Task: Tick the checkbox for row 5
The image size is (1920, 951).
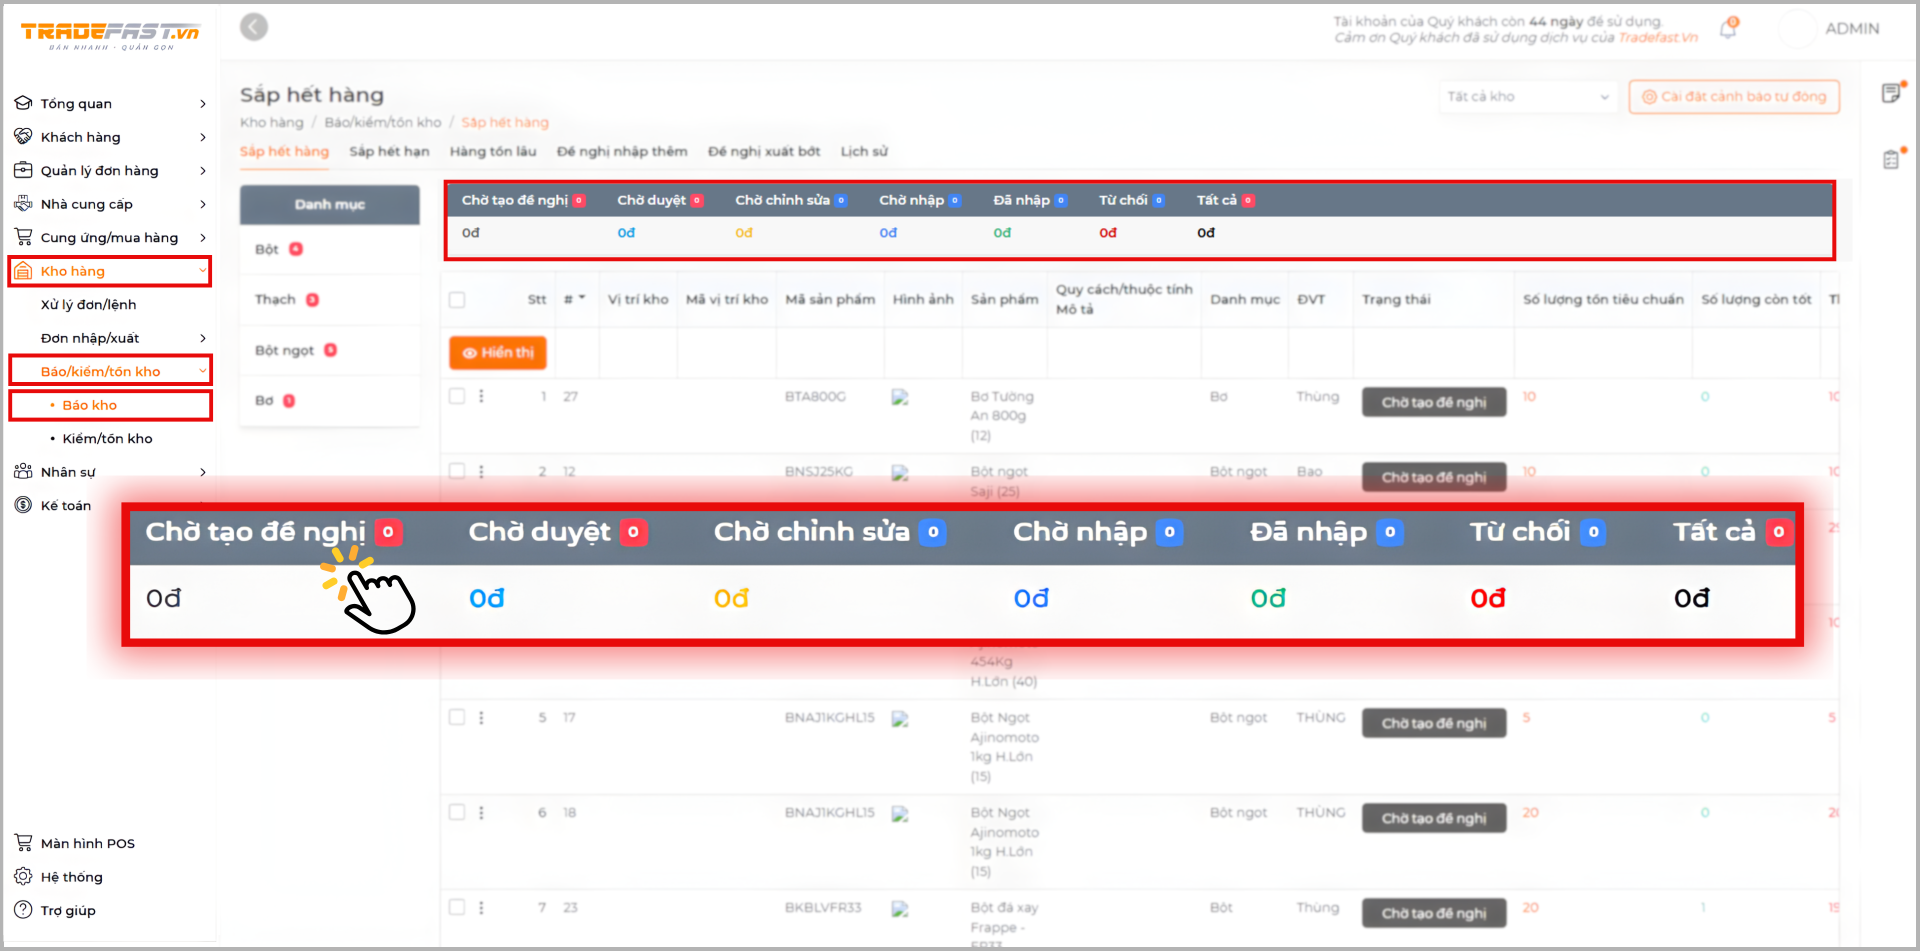Action: point(457,717)
